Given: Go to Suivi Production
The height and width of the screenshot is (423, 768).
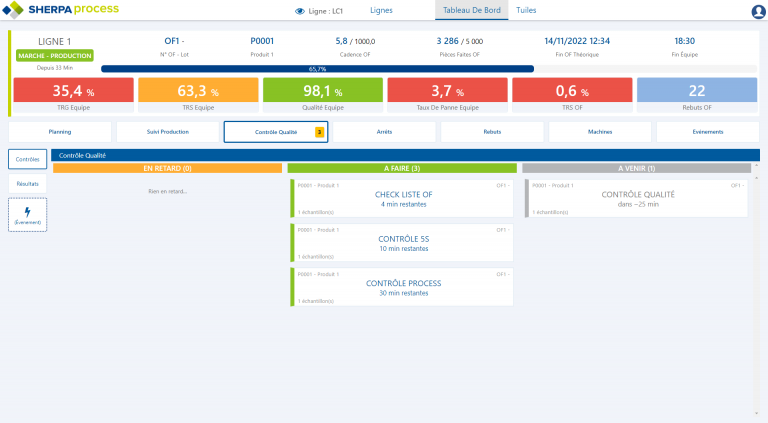Looking at the screenshot, I should point(167,132).
